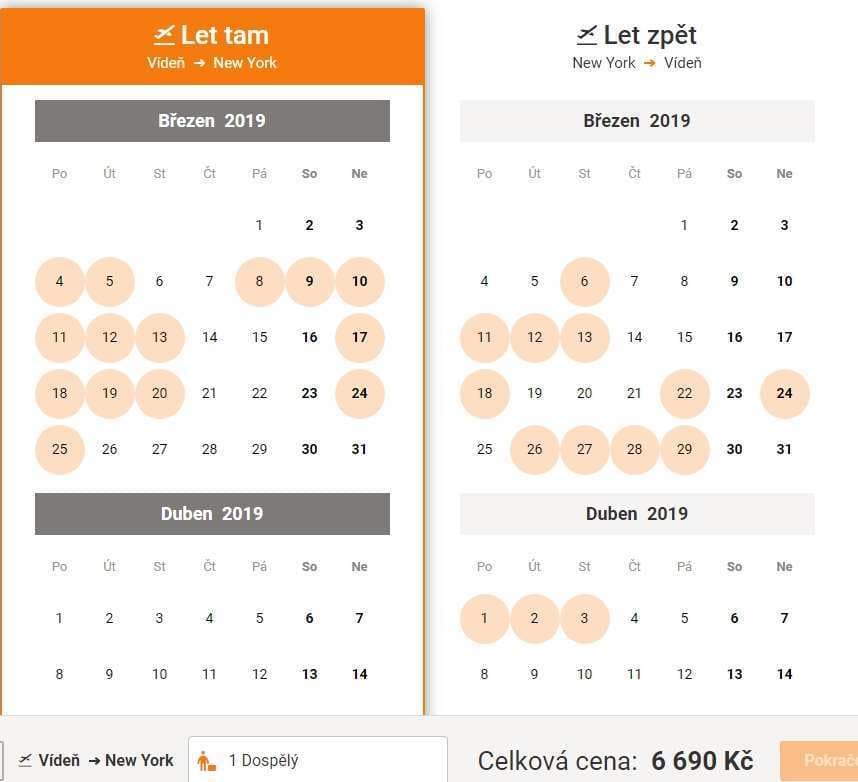Pick March 20 in the outbound calendar

click(x=160, y=393)
